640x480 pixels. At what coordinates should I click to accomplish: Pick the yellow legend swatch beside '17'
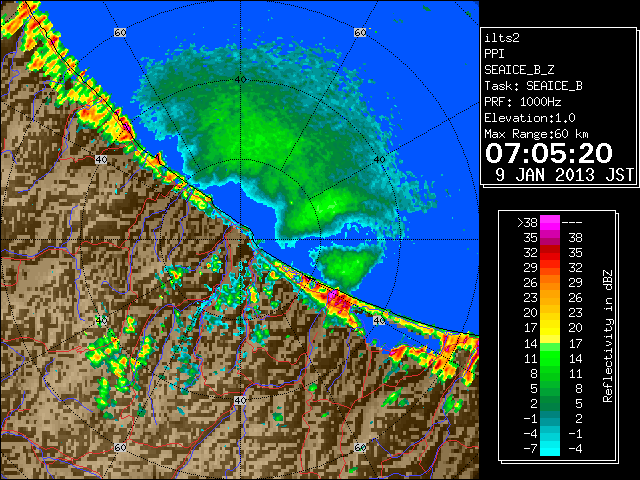point(550,328)
